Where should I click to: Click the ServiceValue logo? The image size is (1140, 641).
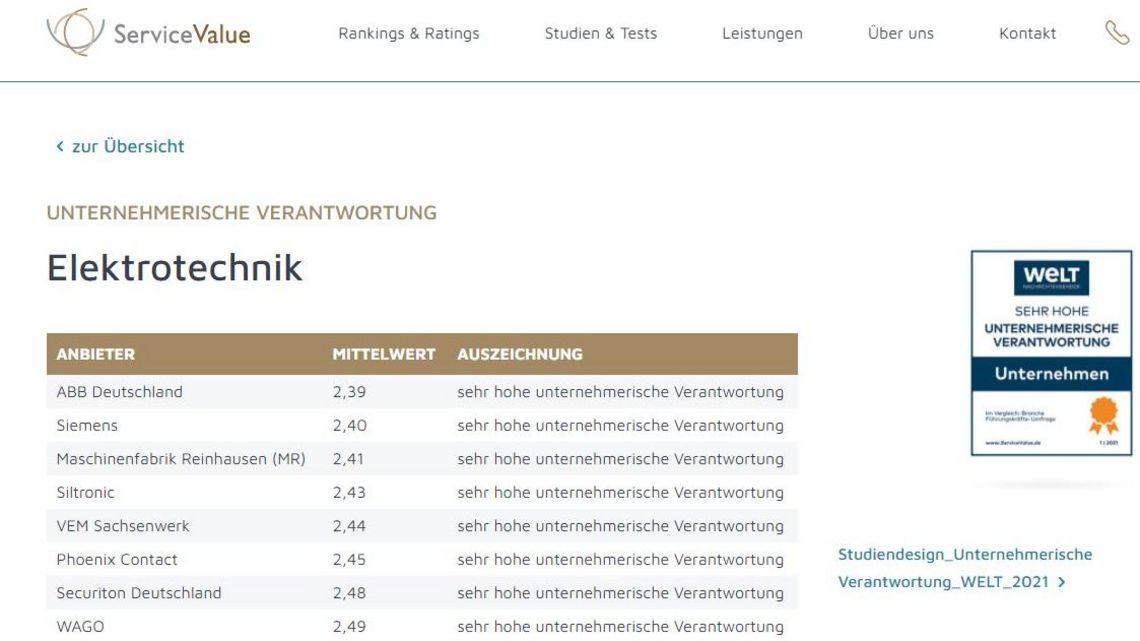tap(148, 33)
